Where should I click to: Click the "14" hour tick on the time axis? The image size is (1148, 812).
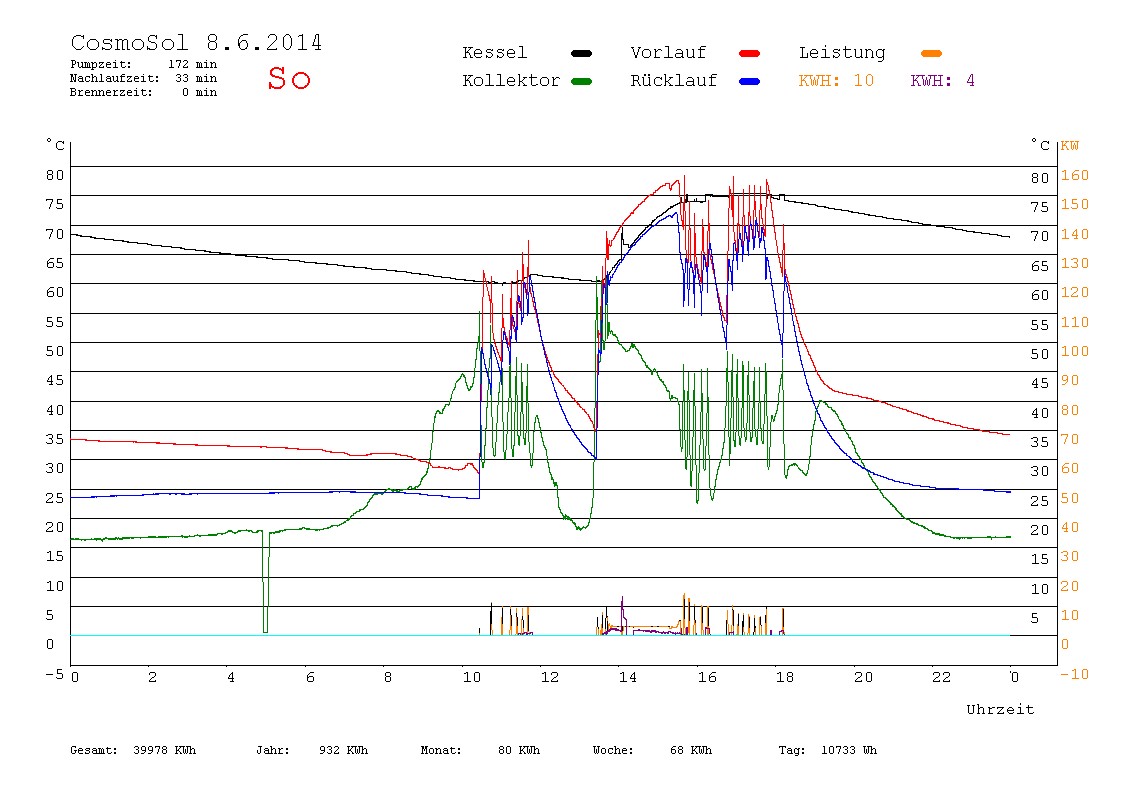(627, 677)
